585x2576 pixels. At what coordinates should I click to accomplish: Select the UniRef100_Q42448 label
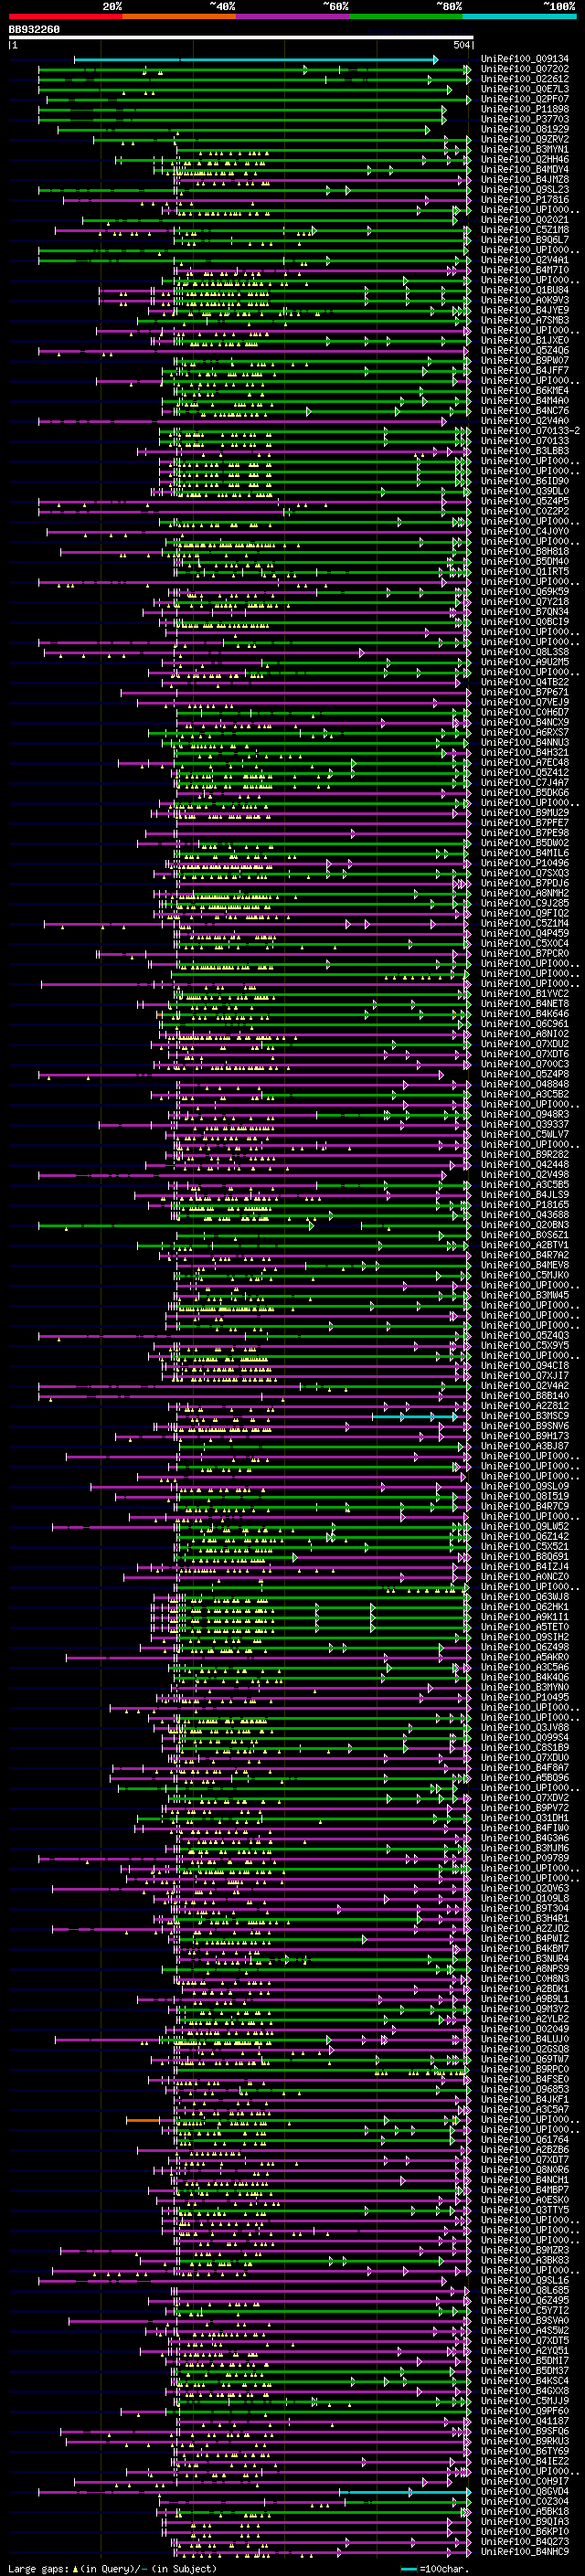(x=525, y=1164)
